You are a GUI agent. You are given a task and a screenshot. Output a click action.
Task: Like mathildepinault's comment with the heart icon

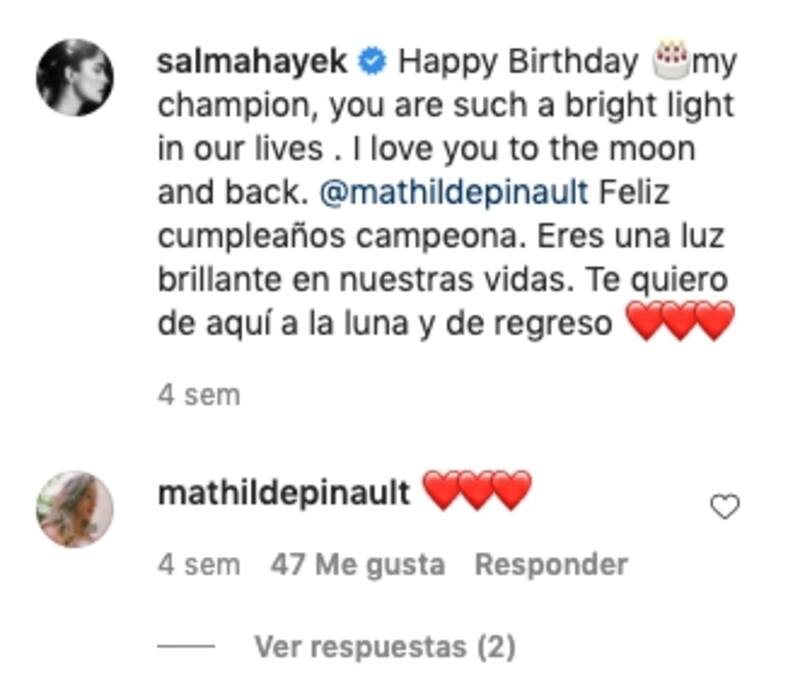pyautogui.click(x=725, y=507)
